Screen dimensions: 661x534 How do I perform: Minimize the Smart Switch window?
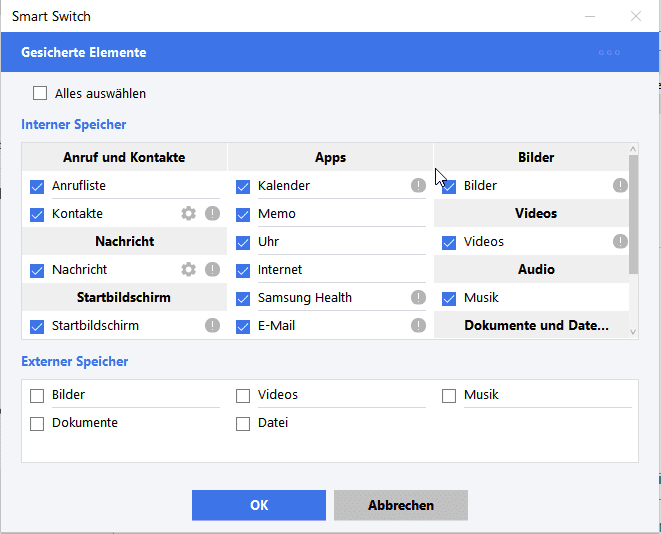[590, 16]
